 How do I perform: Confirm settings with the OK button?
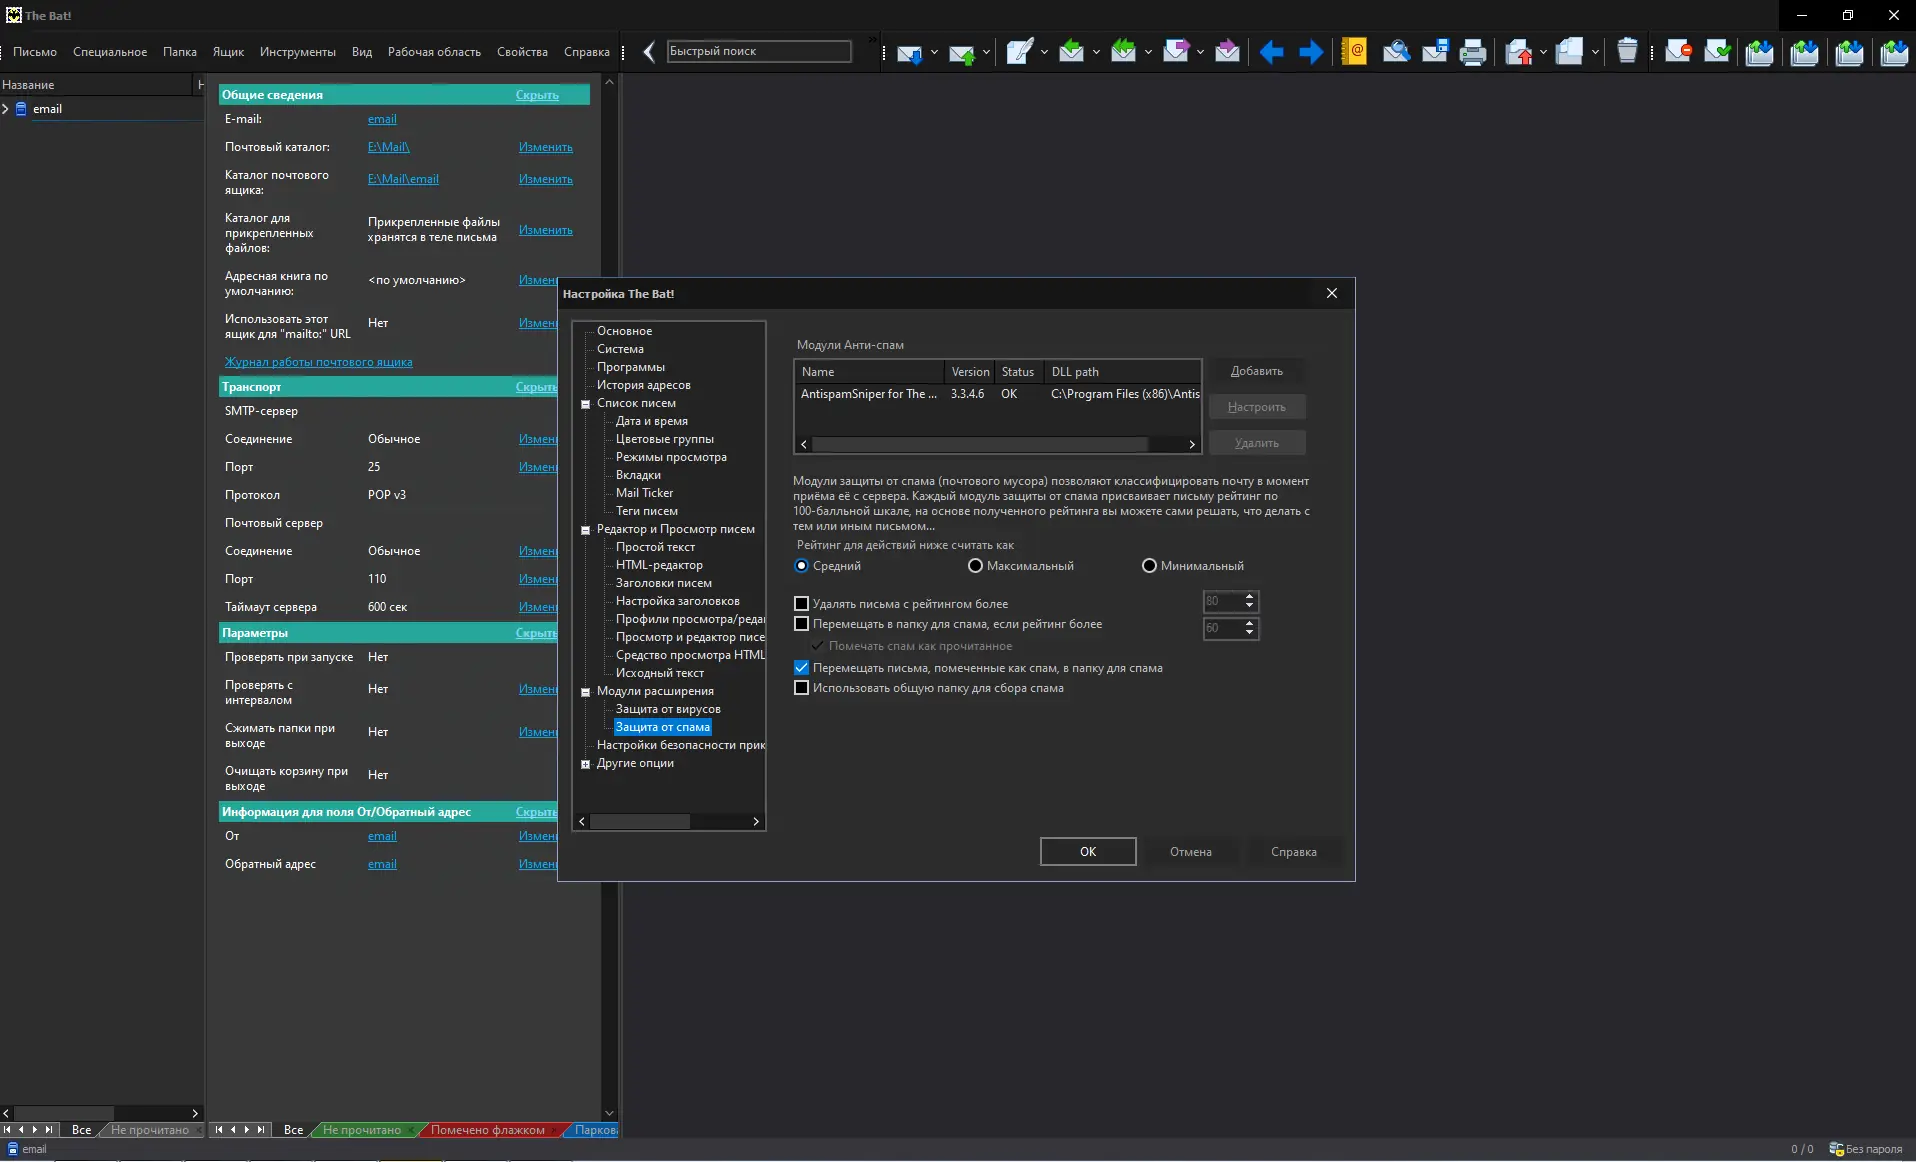coord(1087,852)
